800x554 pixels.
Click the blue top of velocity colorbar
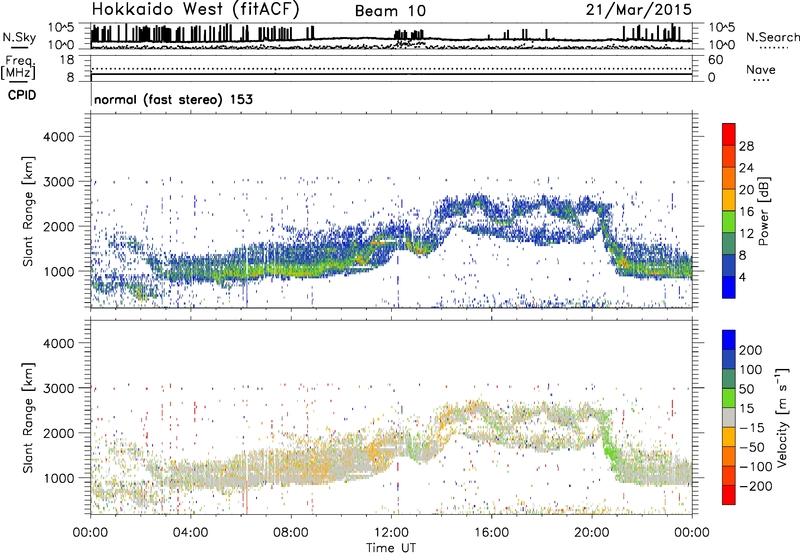[x=729, y=340]
